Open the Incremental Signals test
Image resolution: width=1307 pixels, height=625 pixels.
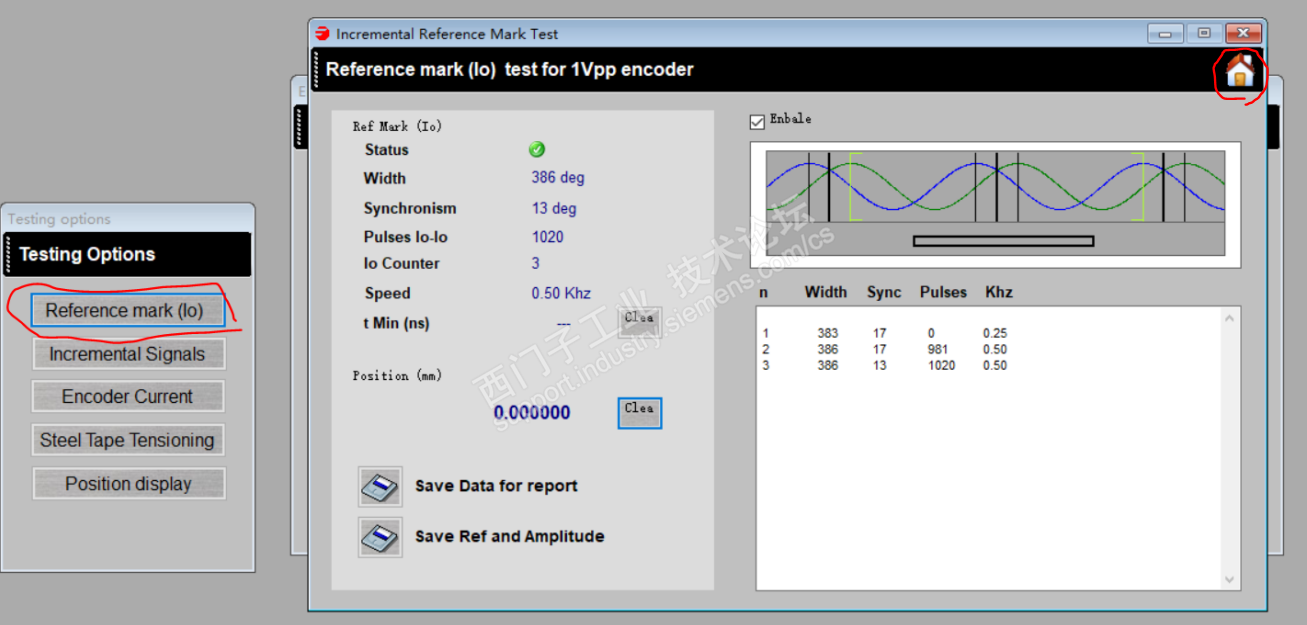pos(127,354)
